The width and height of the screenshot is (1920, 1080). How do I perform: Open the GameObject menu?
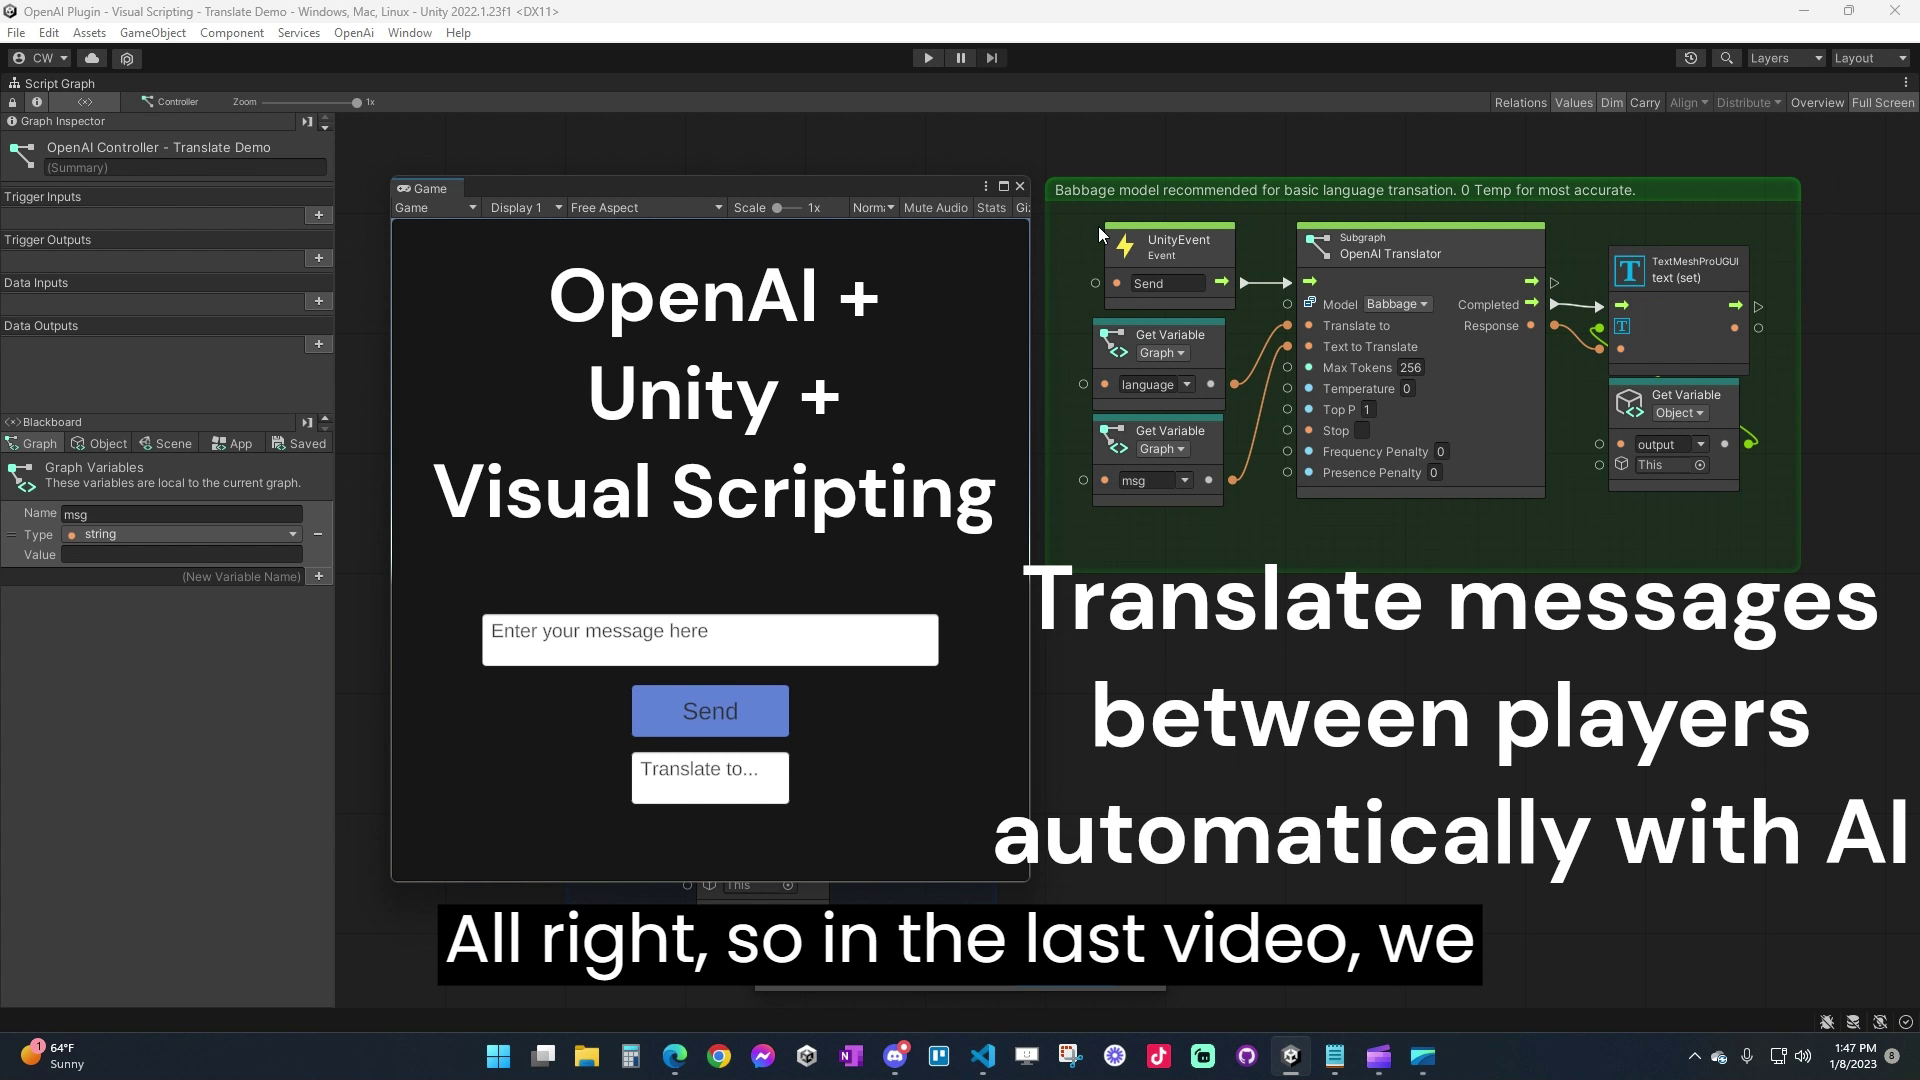(x=153, y=33)
